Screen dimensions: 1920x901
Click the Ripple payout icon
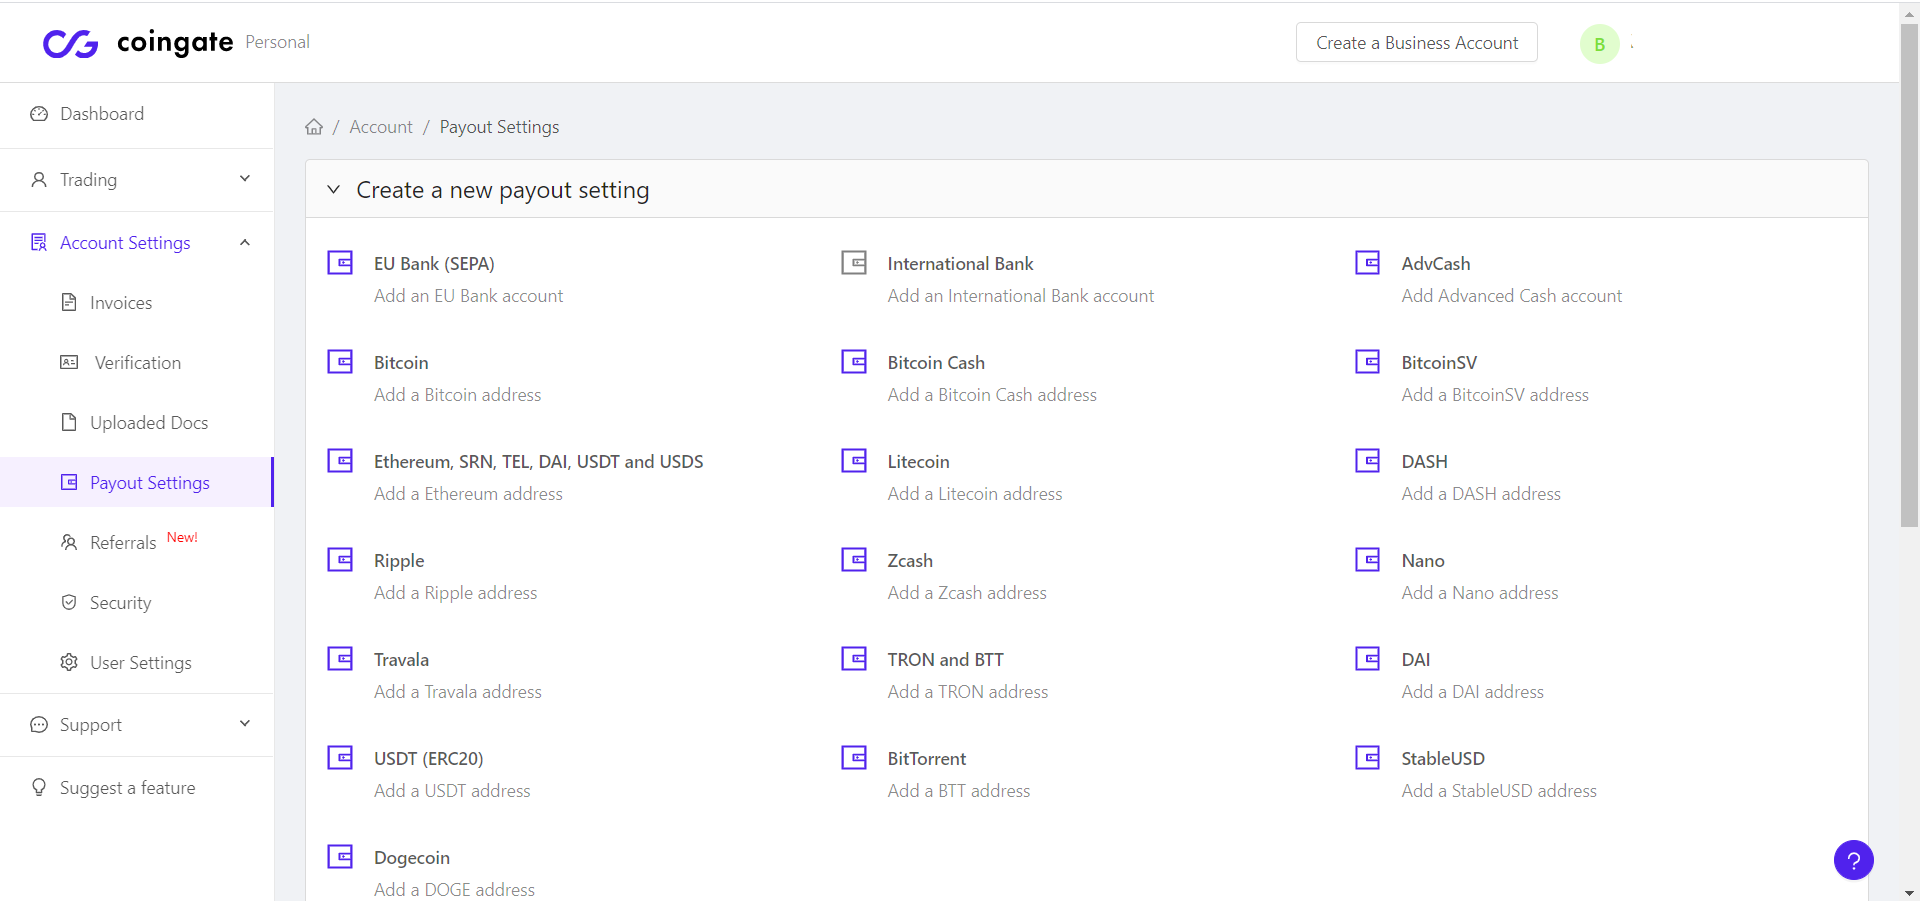340,560
